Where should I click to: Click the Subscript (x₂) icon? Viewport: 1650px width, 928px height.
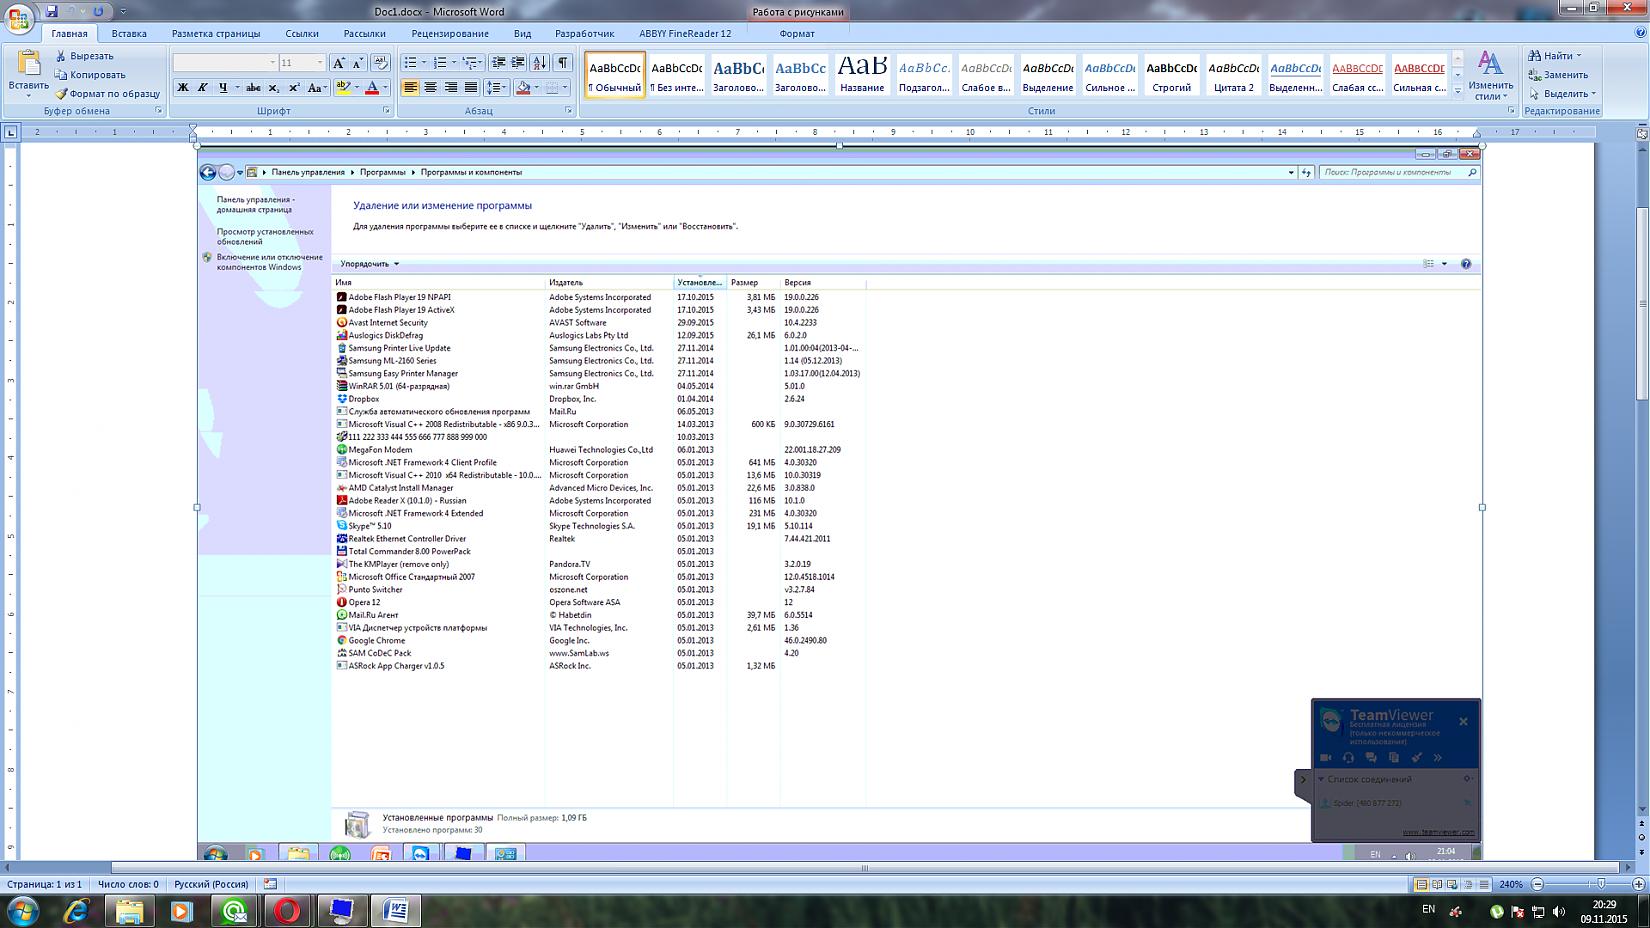[x=274, y=88]
